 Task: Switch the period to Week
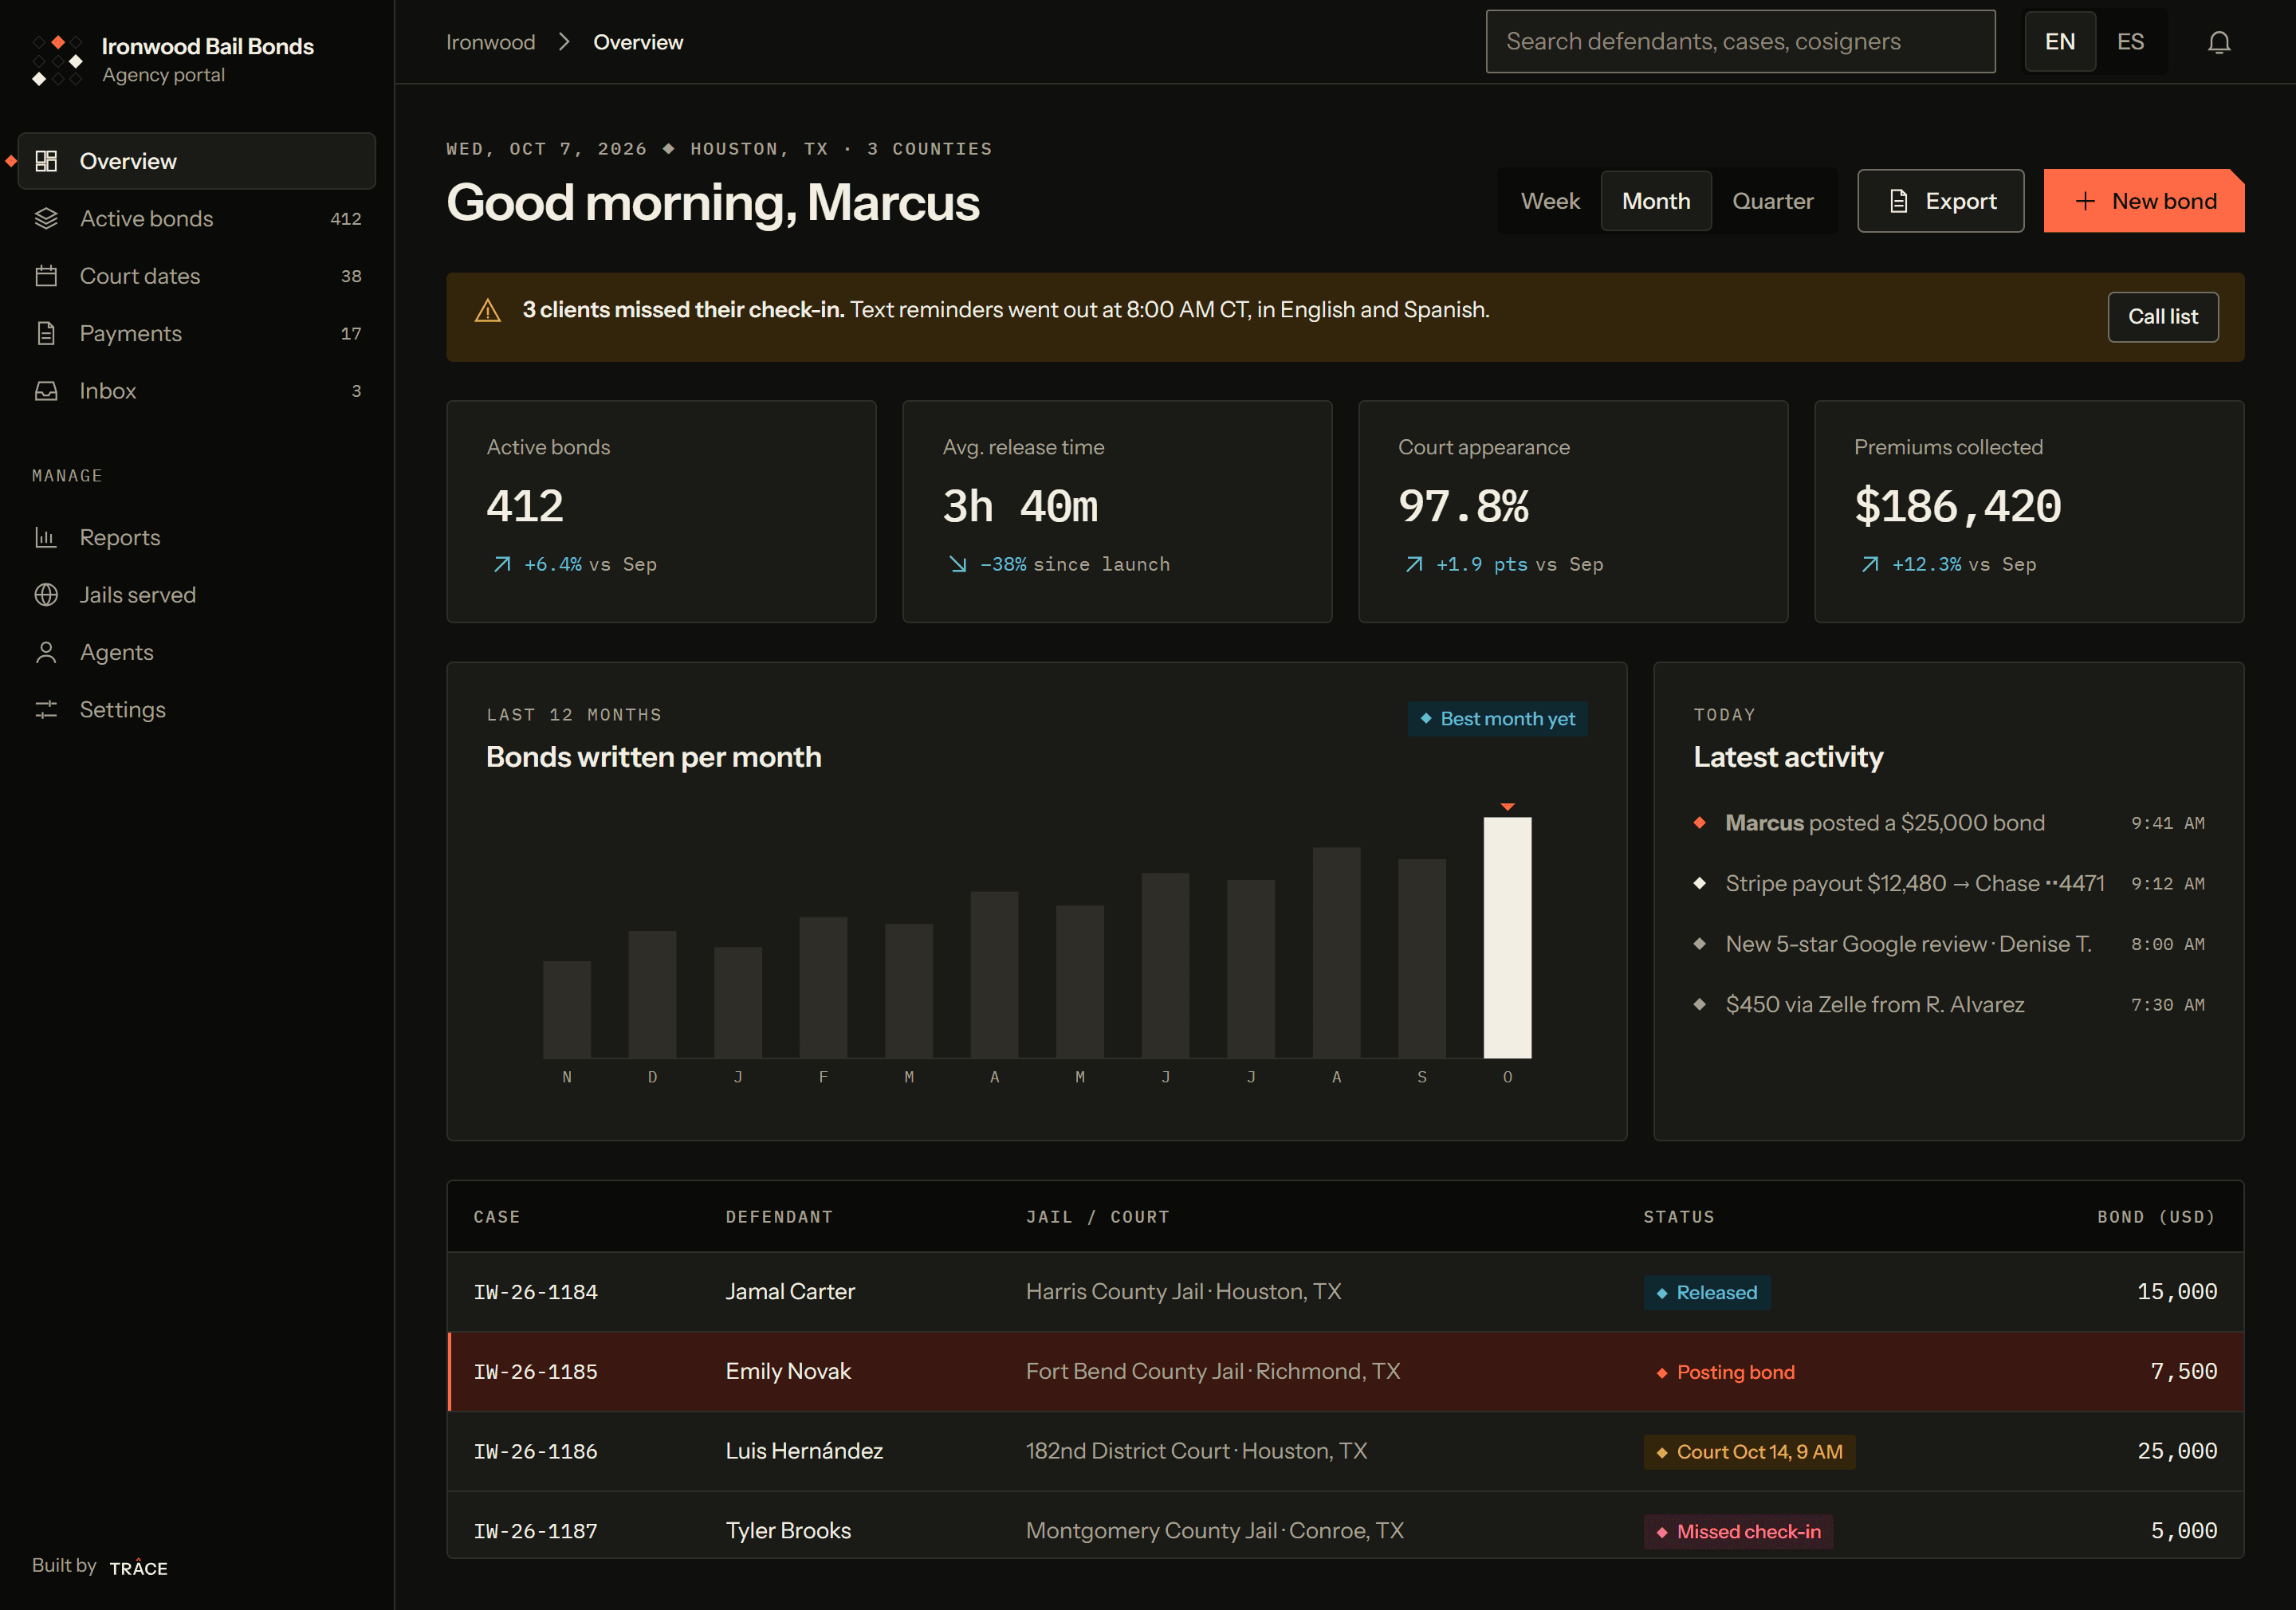(x=1550, y=201)
